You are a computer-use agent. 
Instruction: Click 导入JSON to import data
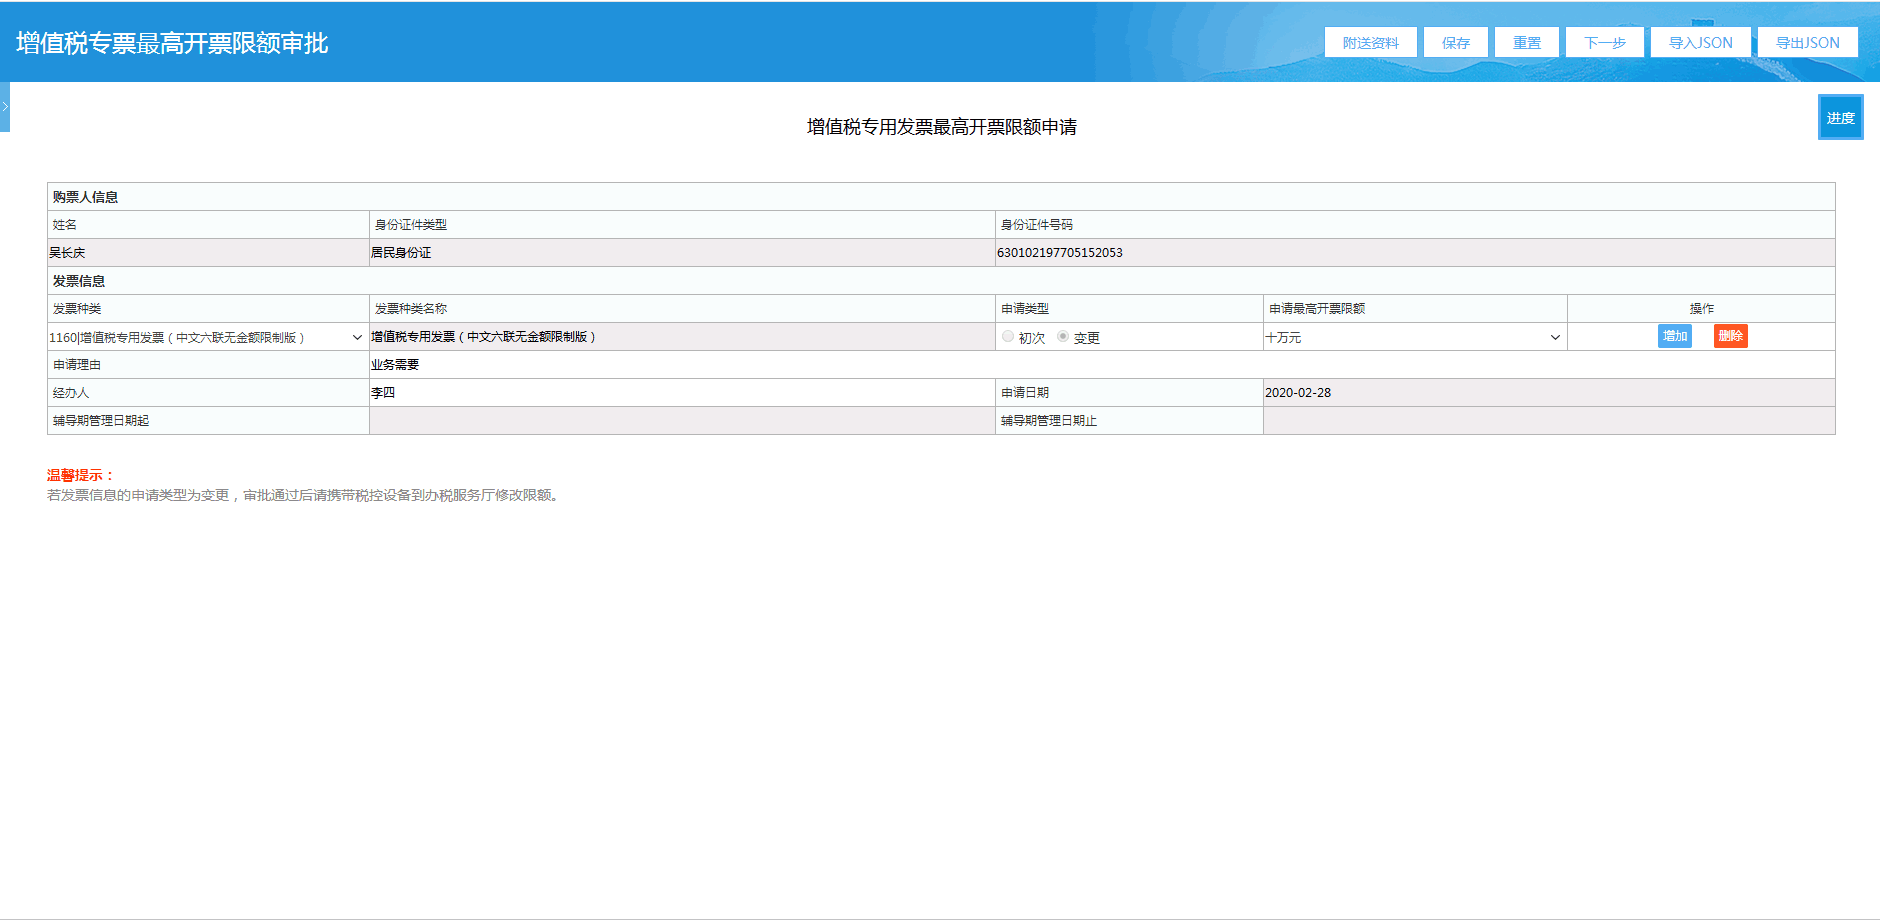tap(1700, 43)
